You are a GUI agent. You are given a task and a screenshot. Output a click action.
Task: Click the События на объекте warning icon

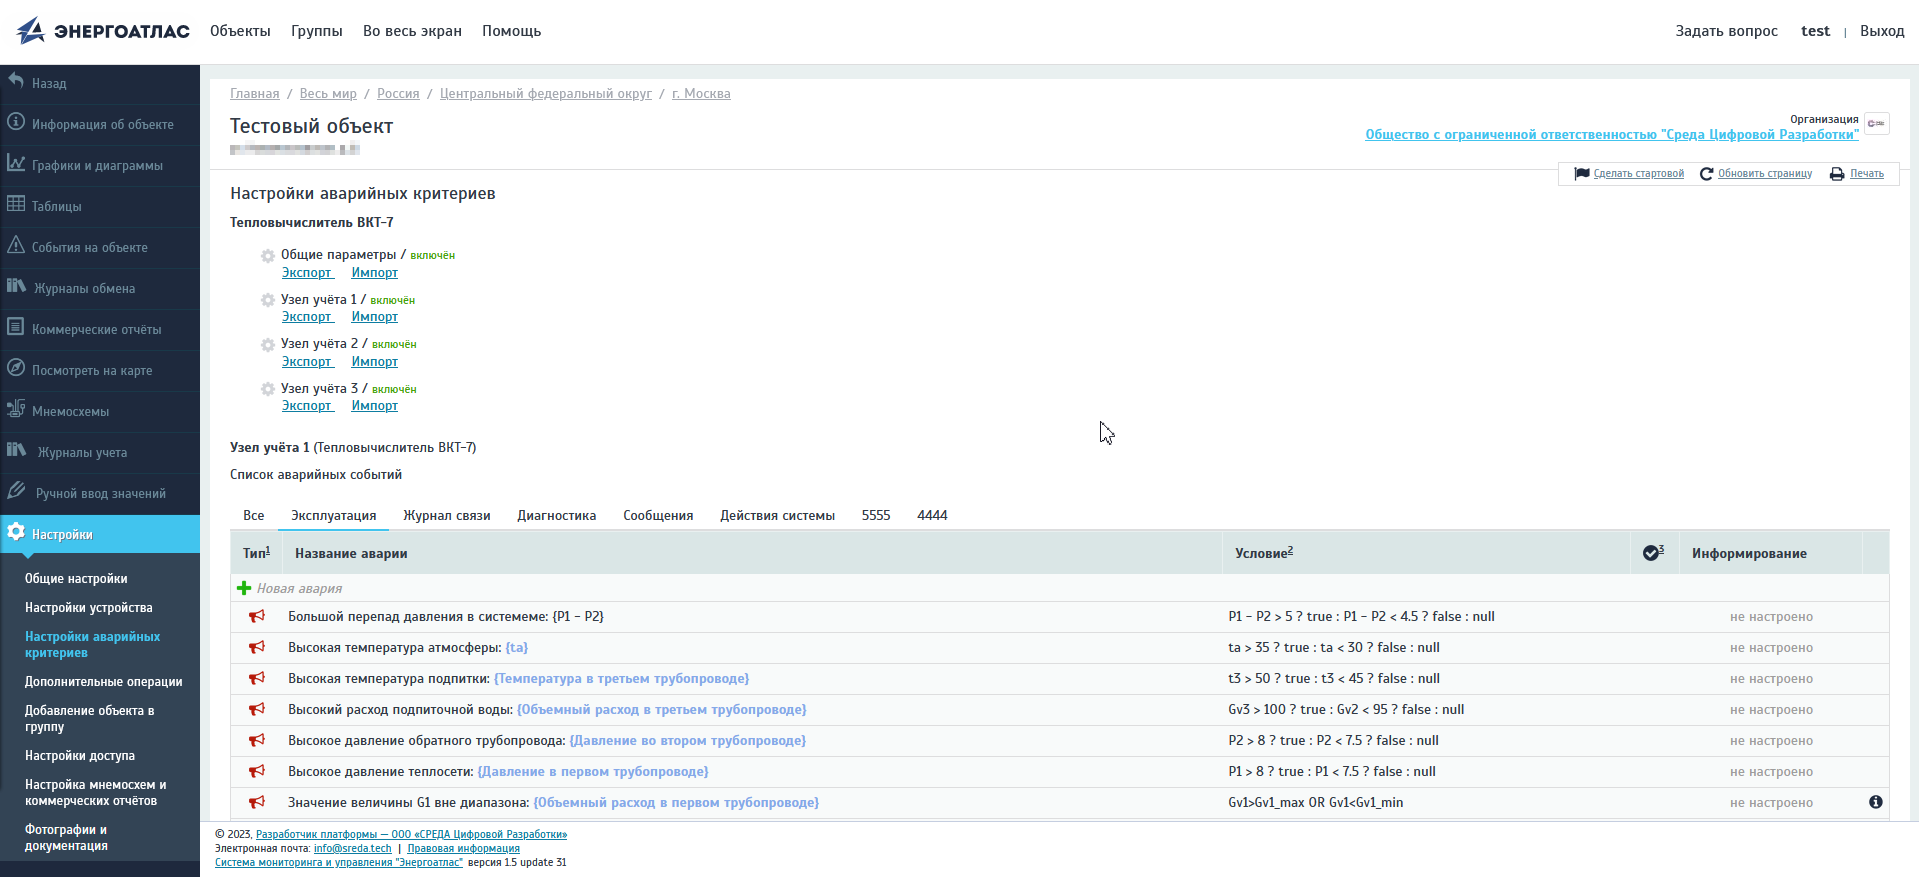(x=16, y=245)
